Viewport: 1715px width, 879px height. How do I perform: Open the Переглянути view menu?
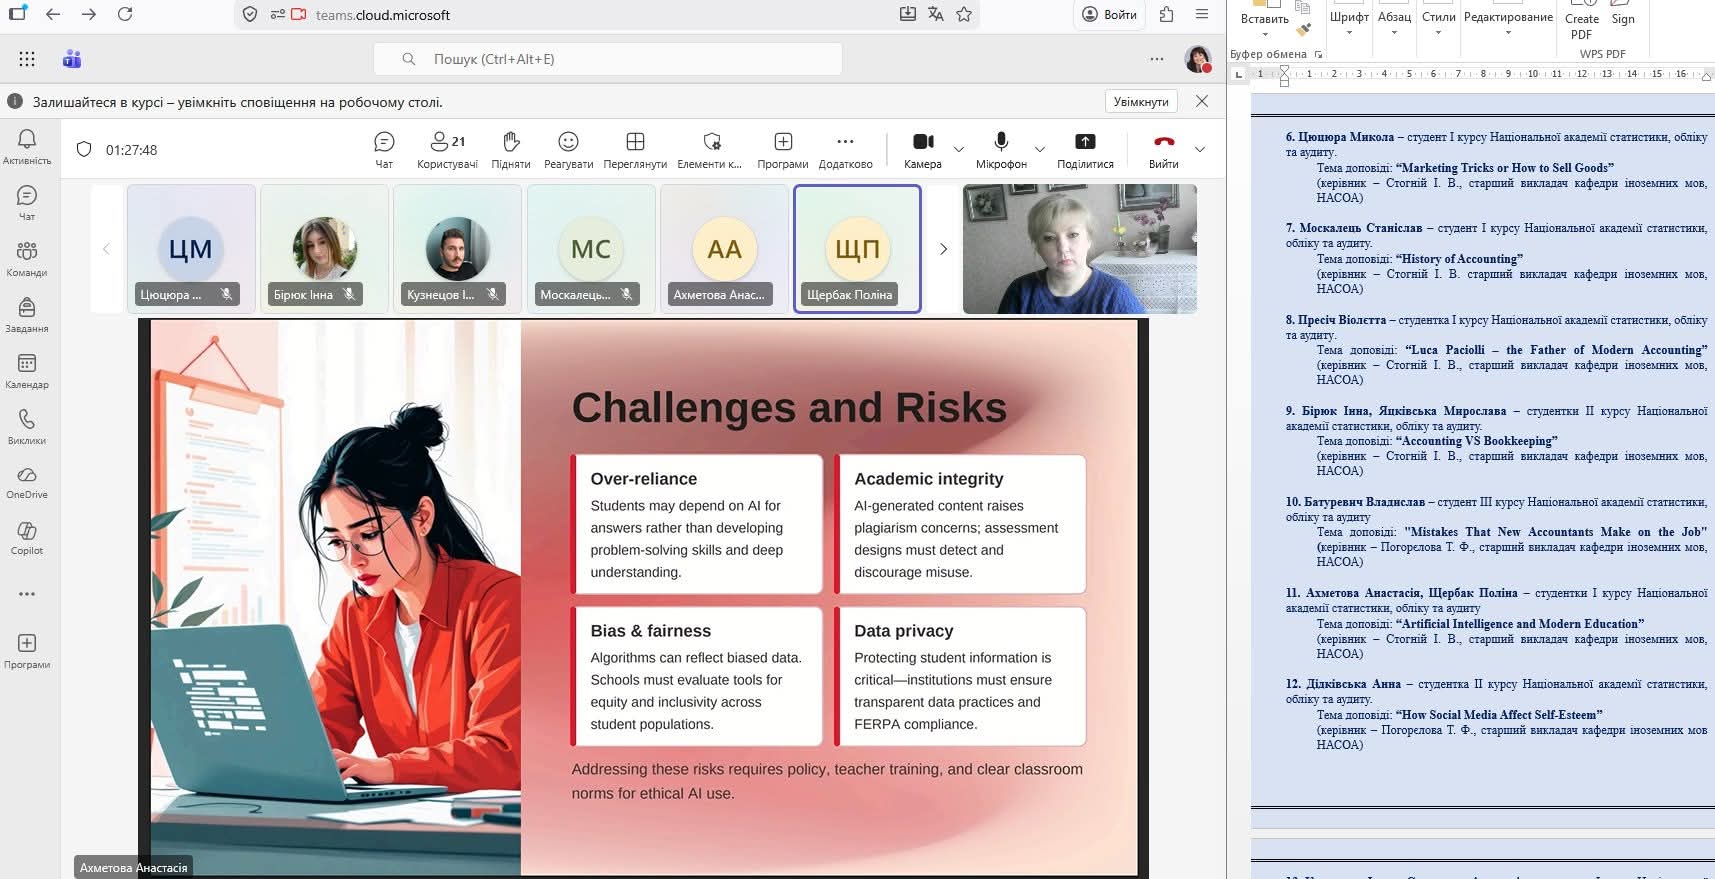[635, 149]
